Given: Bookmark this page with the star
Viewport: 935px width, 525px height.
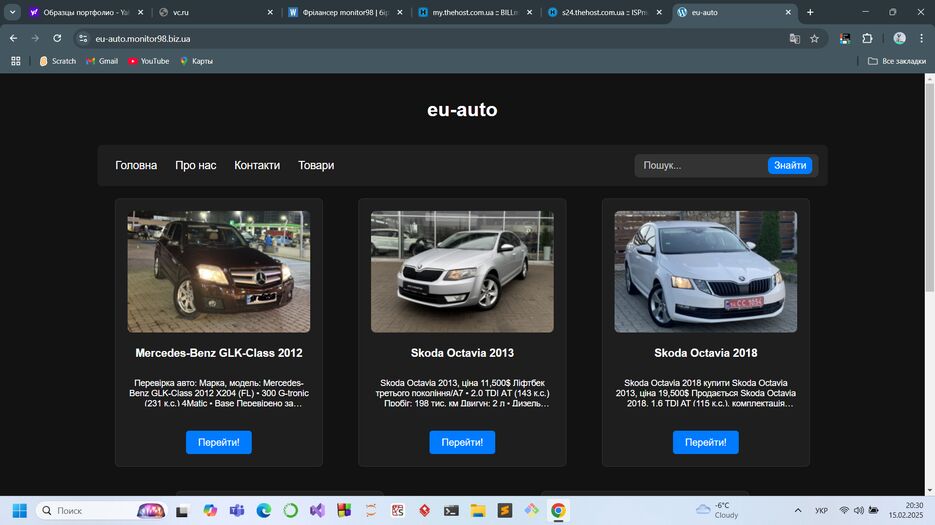Looking at the screenshot, I should 815,39.
